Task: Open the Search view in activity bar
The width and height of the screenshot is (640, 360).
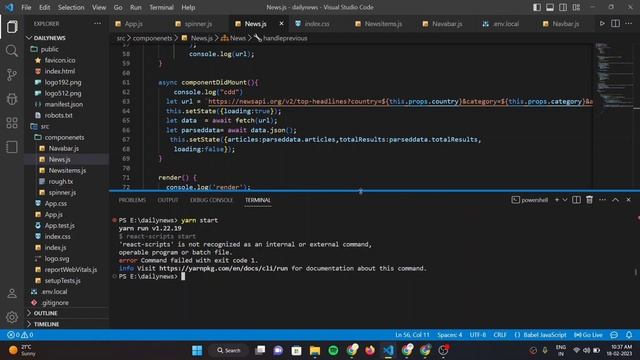Action: 12,51
